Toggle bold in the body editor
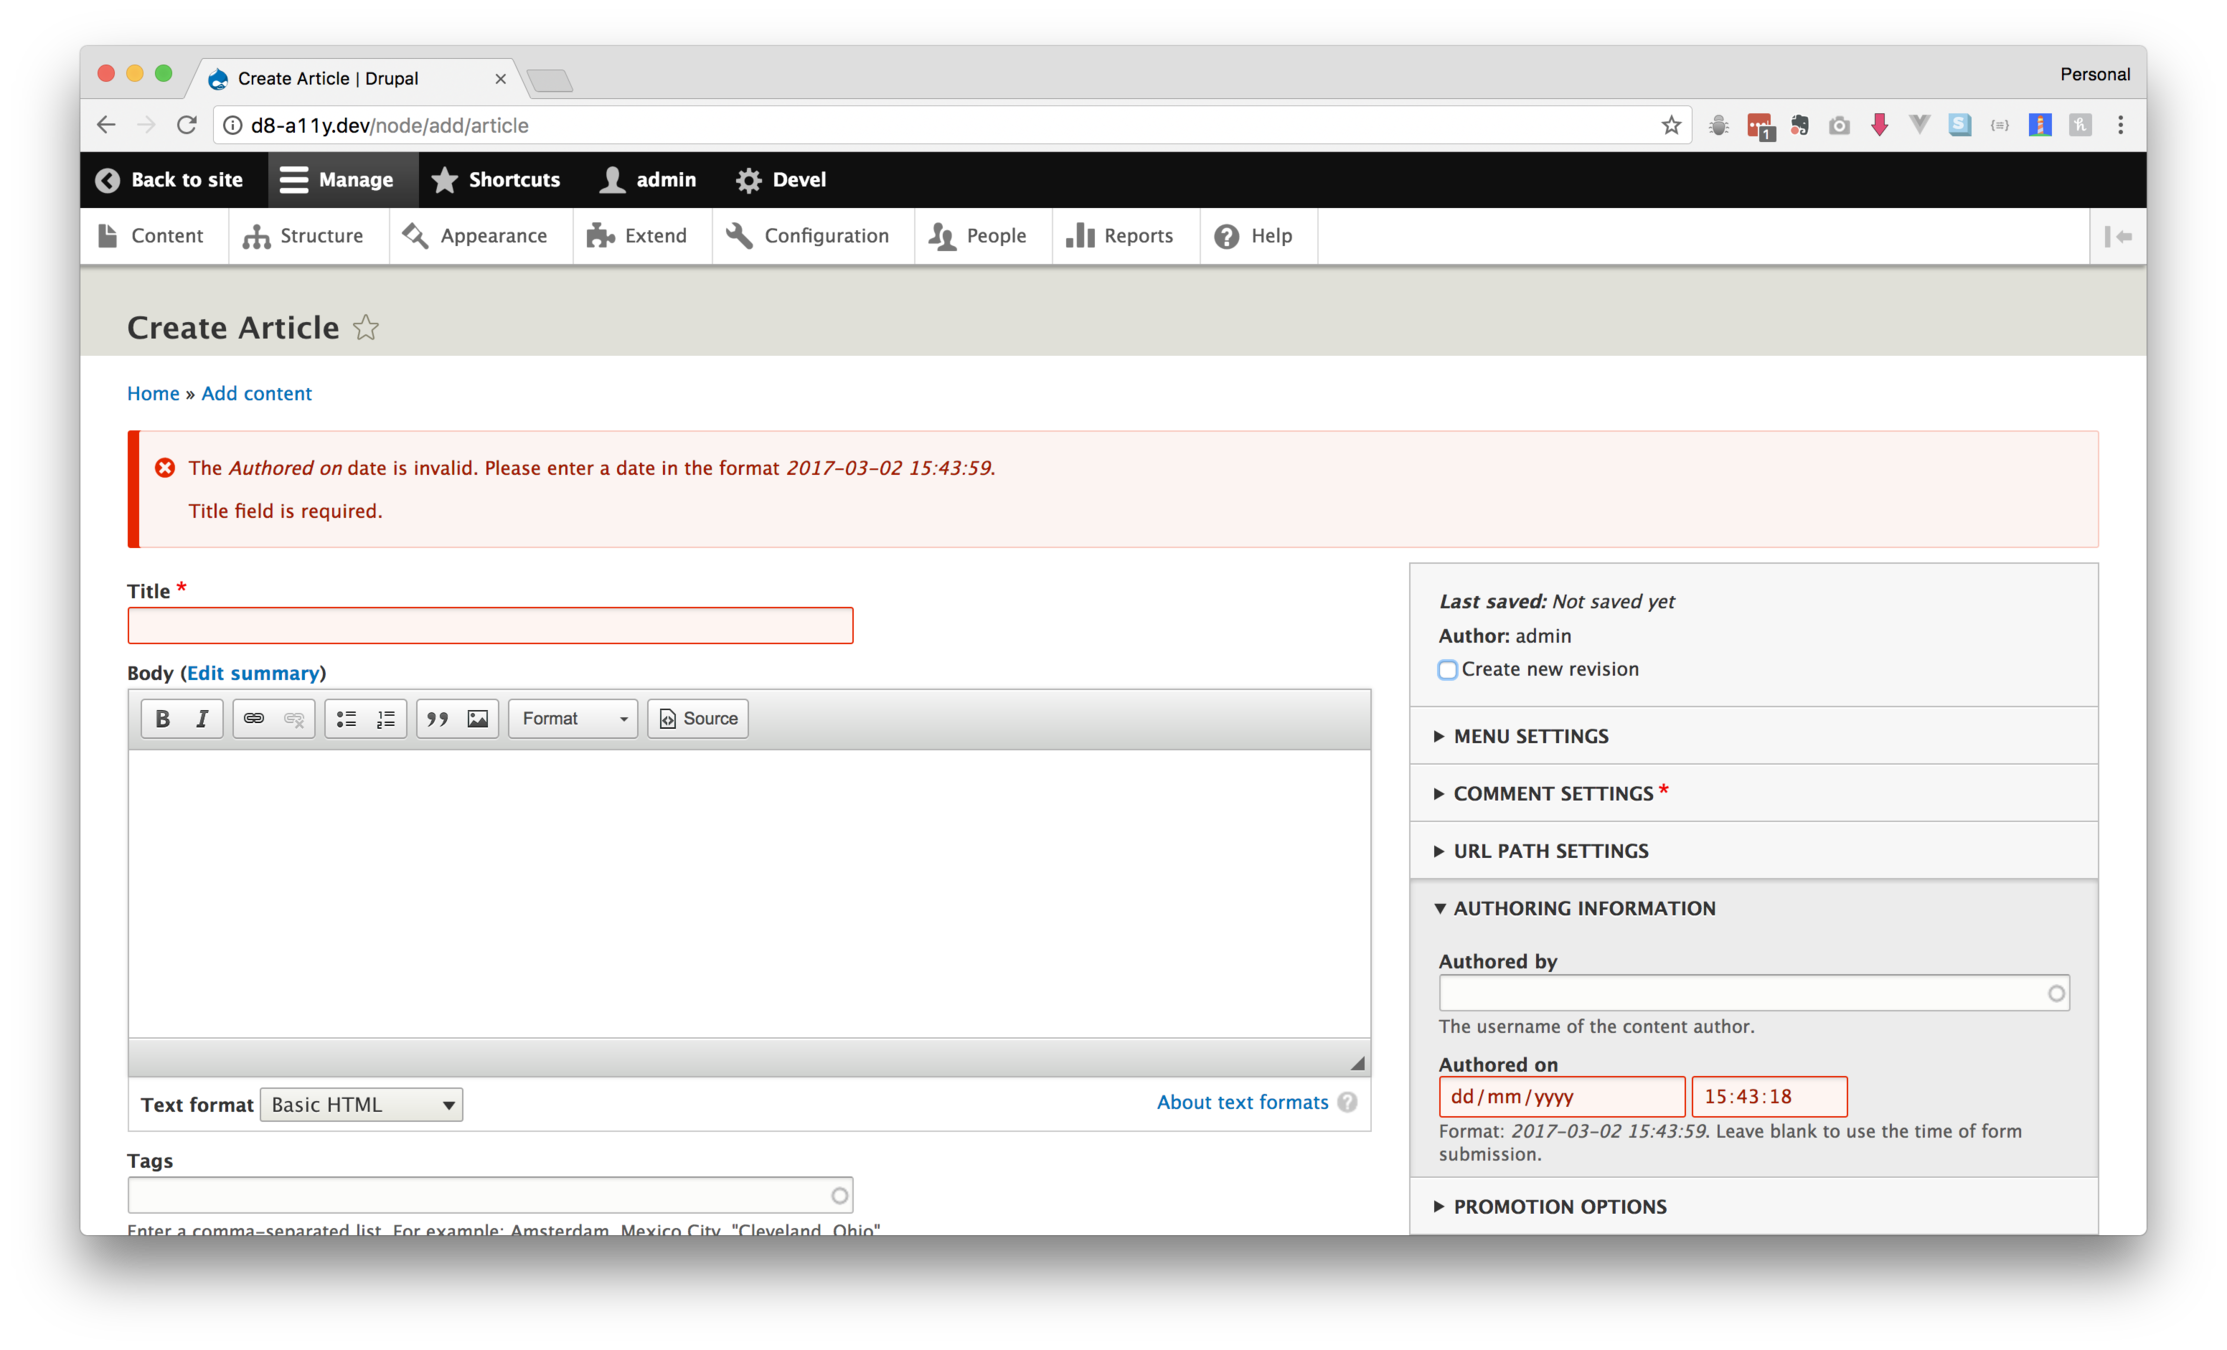2227x1350 pixels. (x=162, y=718)
